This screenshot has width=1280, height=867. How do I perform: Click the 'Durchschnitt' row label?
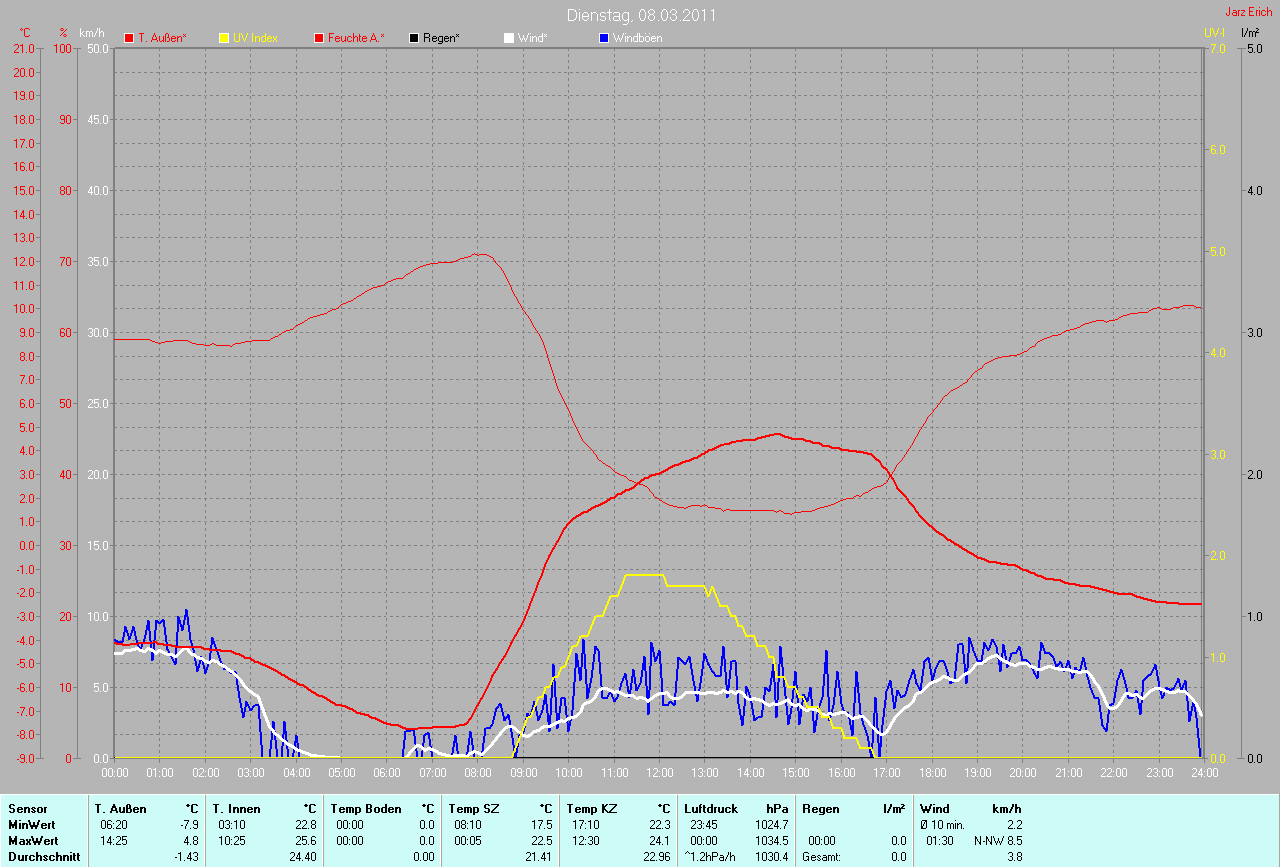tap(43, 857)
